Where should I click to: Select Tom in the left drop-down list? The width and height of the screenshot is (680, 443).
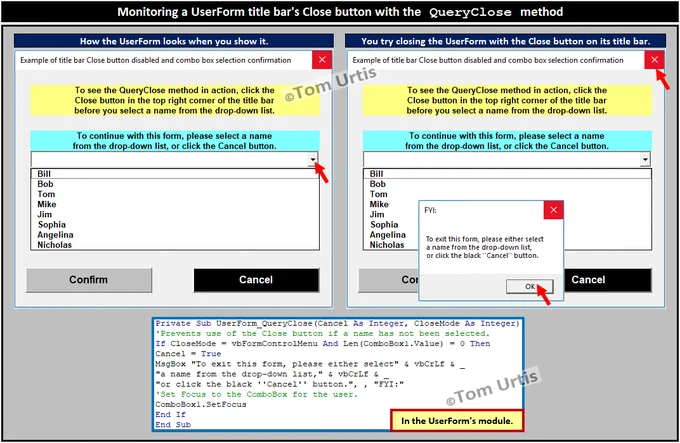(175, 194)
